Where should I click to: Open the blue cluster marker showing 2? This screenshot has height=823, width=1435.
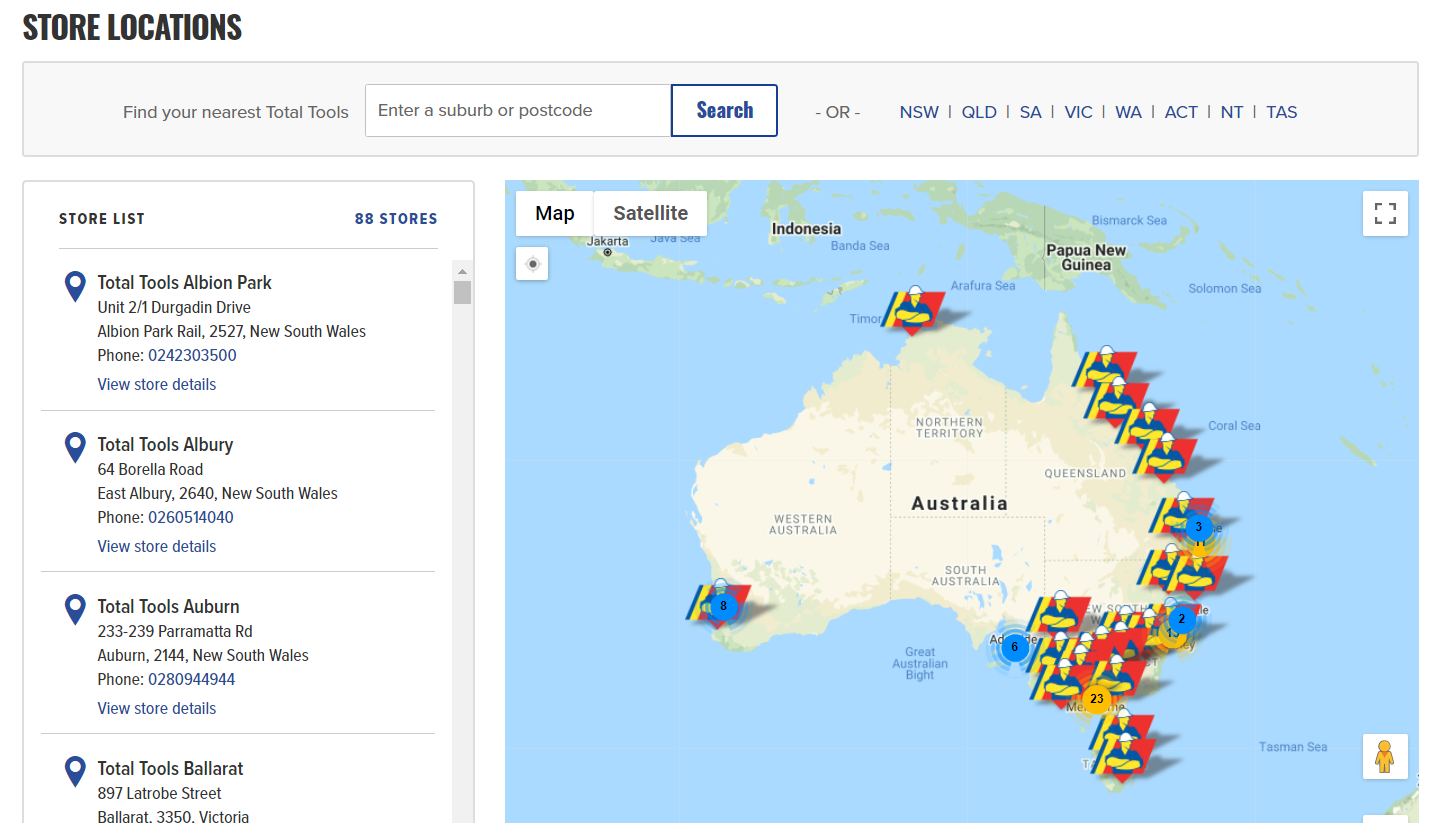[1181, 619]
